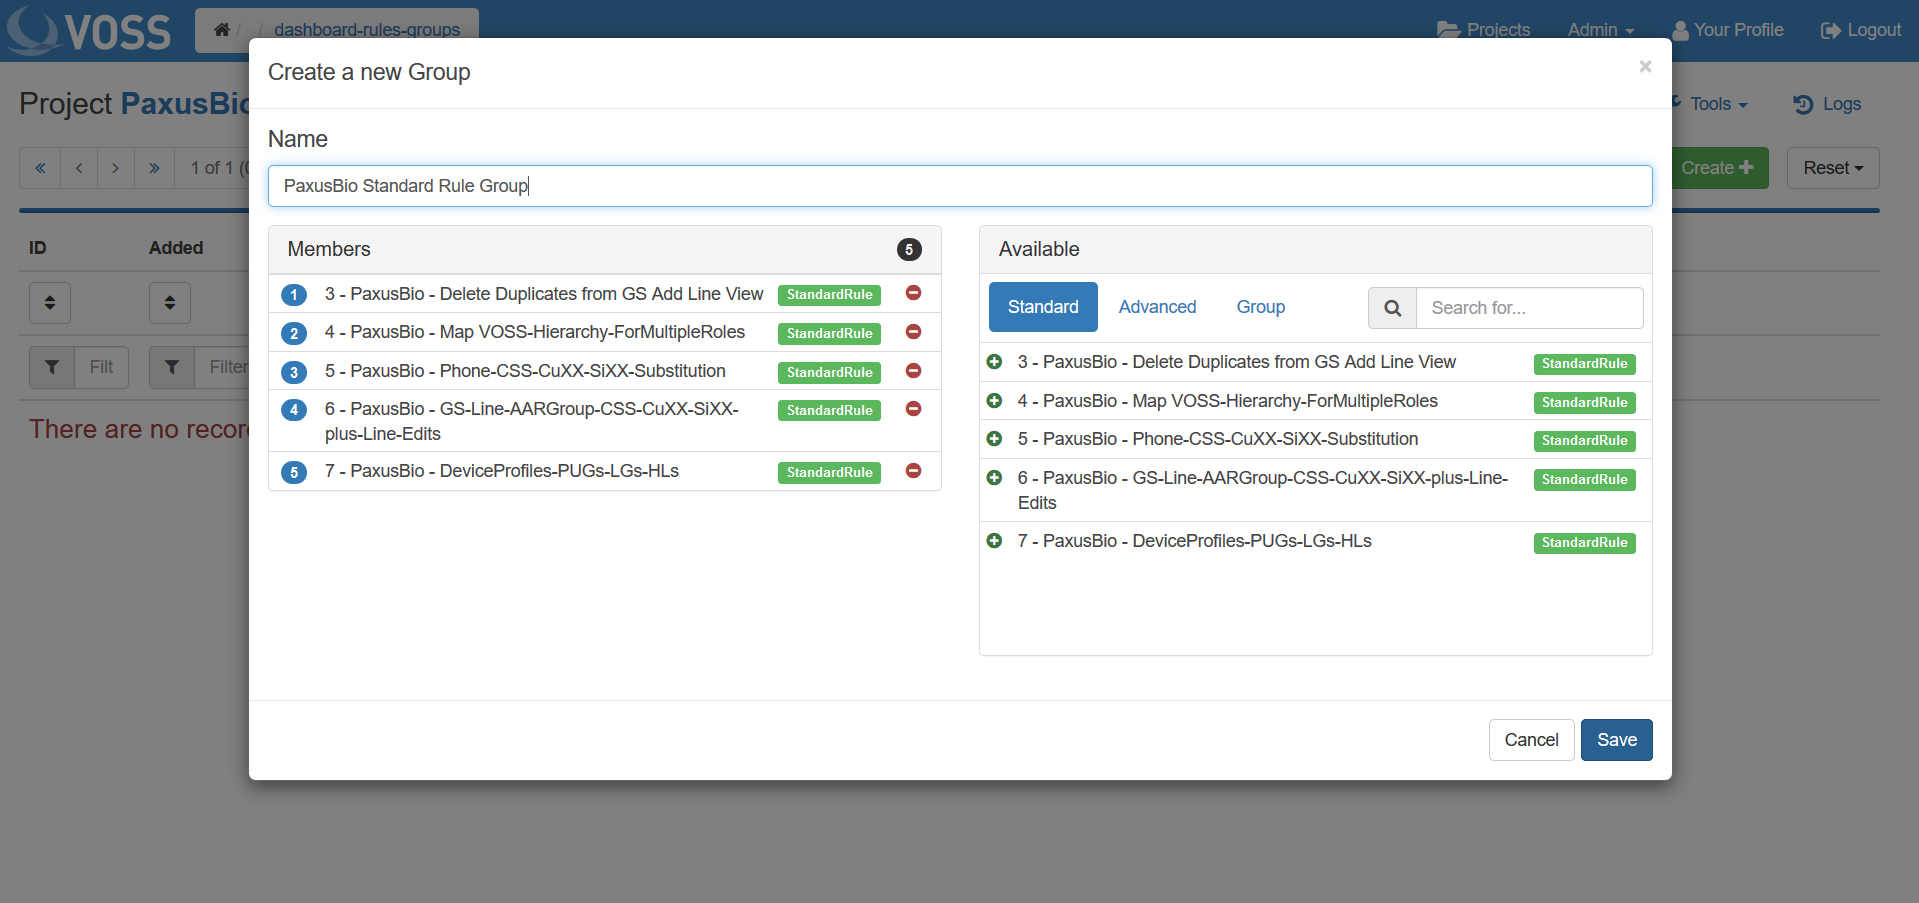Add Delete Duplicates rule from Available list
This screenshot has height=903, width=1919.
point(994,362)
